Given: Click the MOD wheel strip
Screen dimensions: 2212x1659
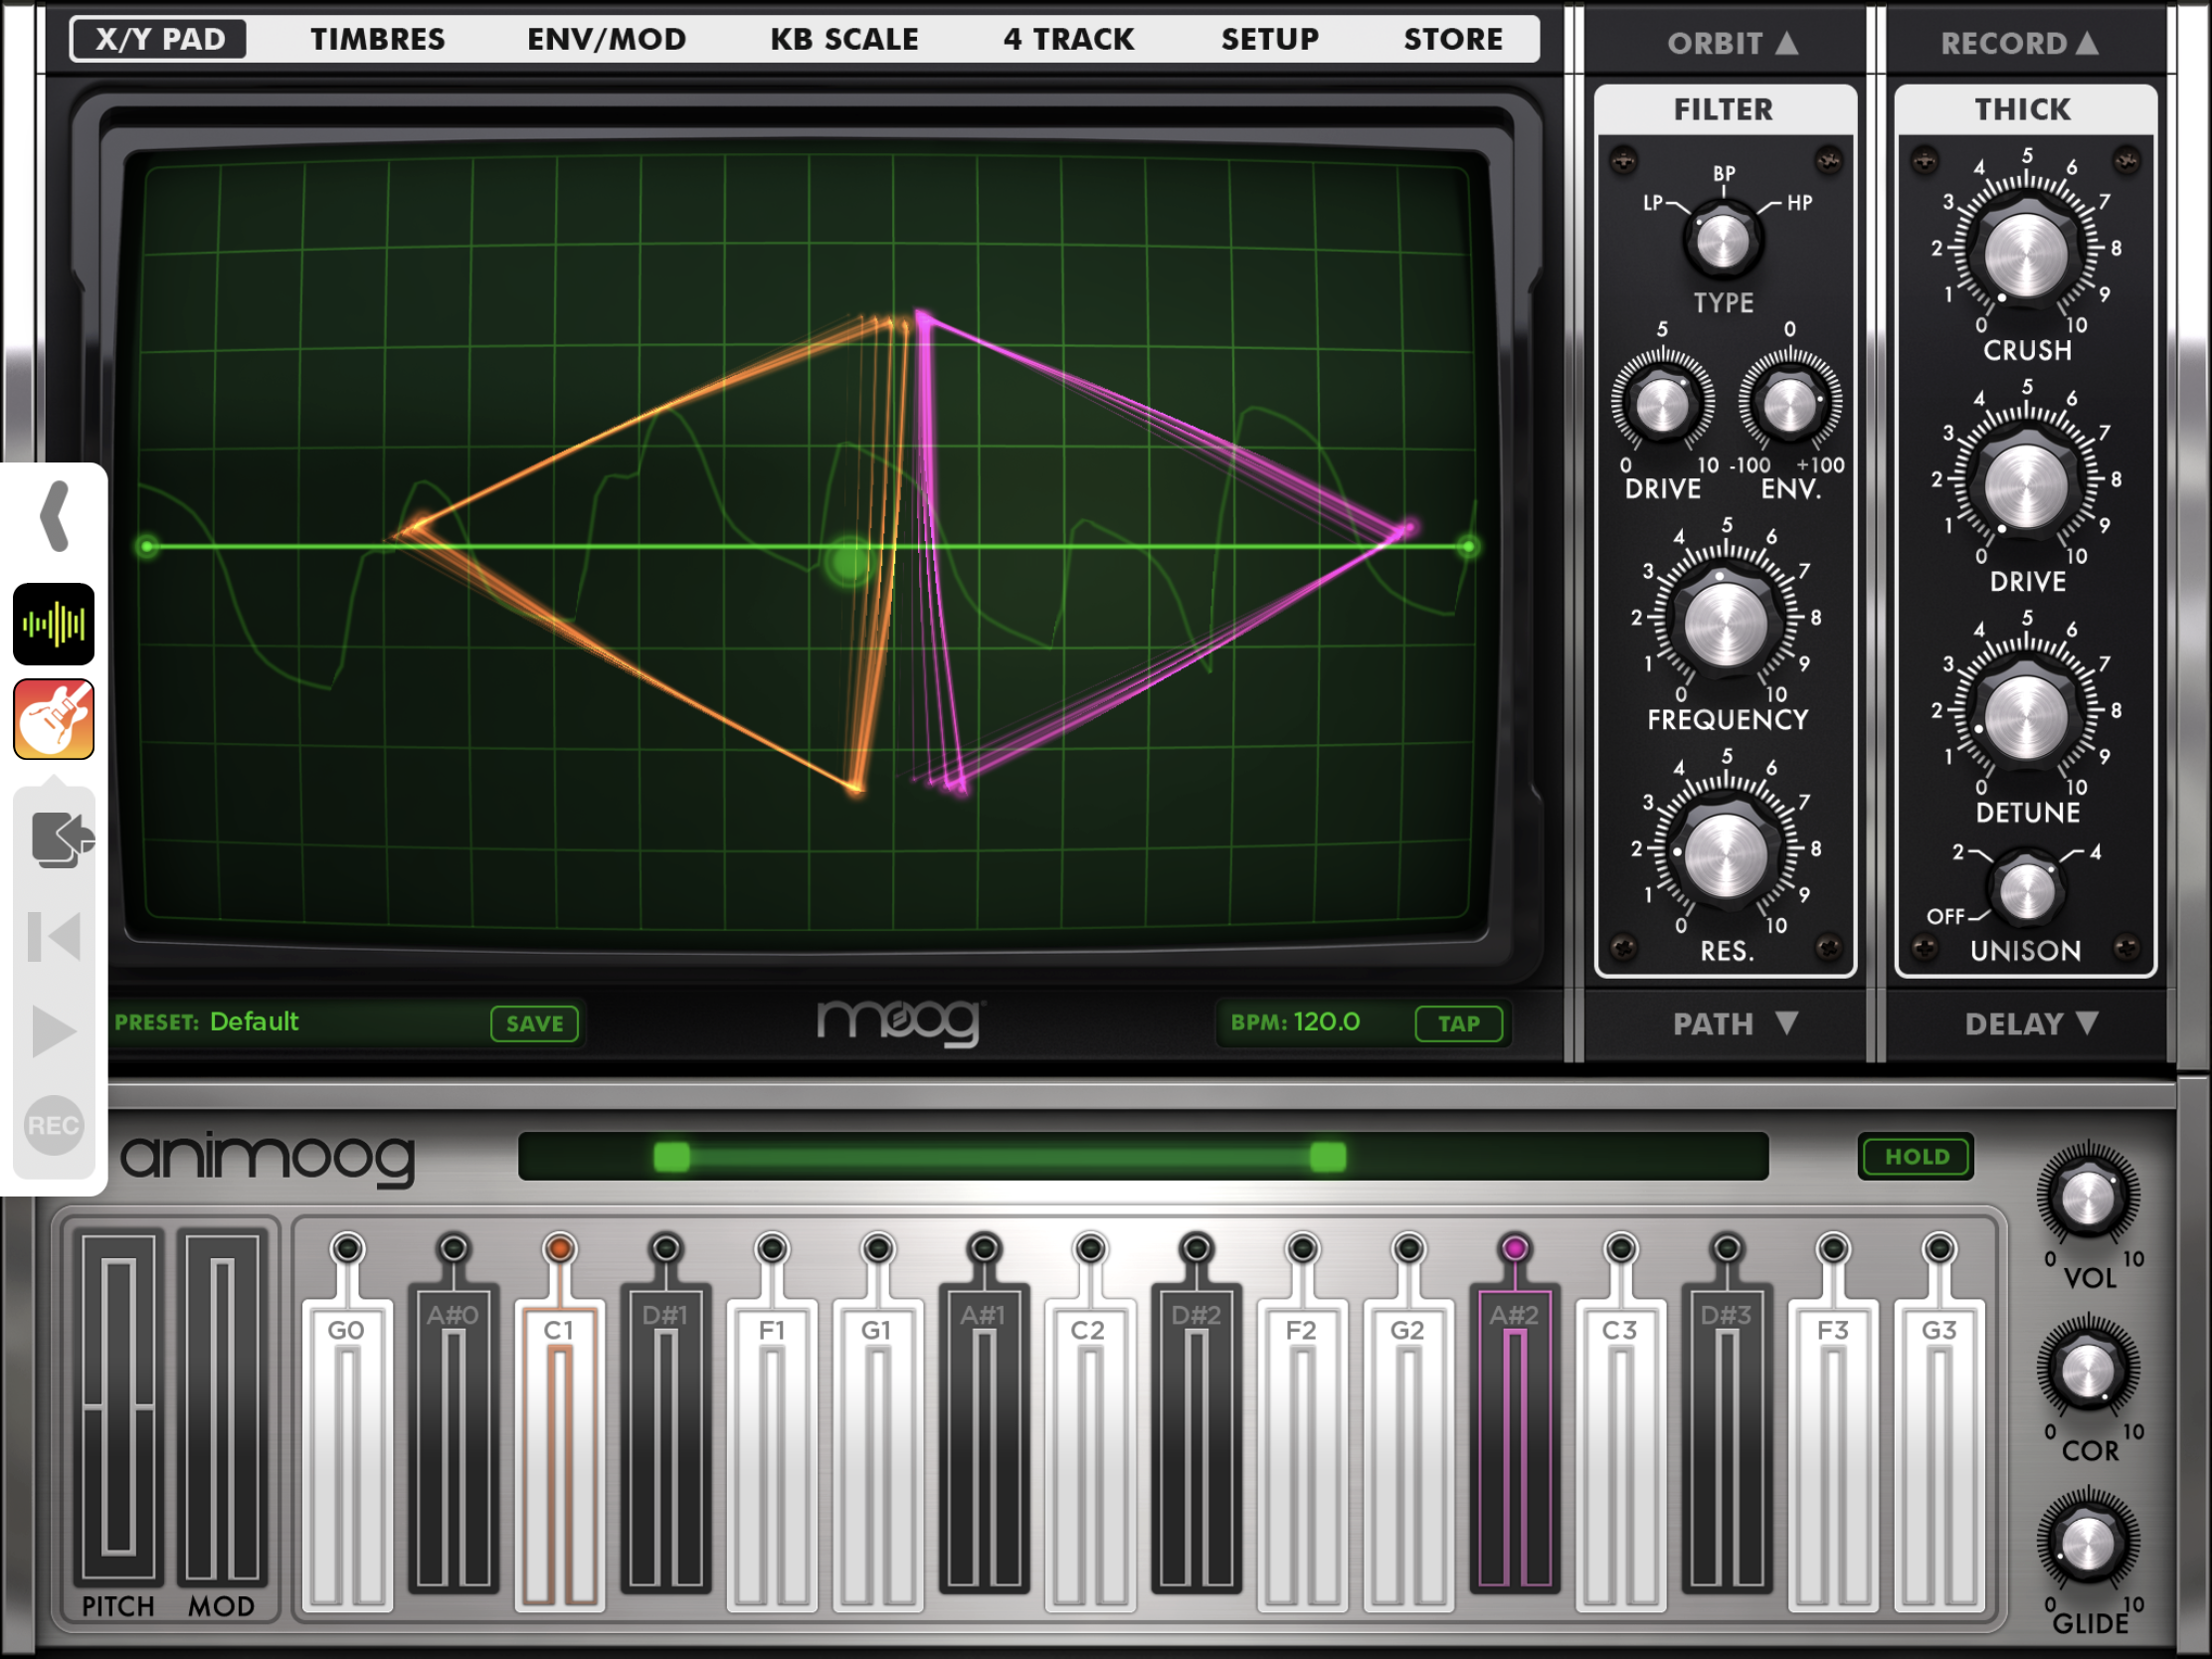Looking at the screenshot, I should pyautogui.click(x=222, y=1408).
